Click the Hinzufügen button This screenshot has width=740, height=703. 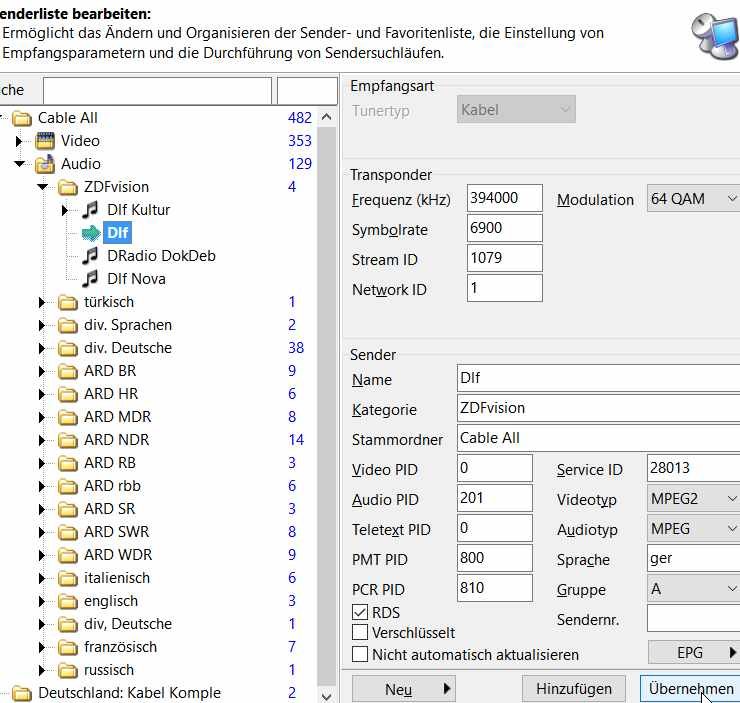[574, 688]
